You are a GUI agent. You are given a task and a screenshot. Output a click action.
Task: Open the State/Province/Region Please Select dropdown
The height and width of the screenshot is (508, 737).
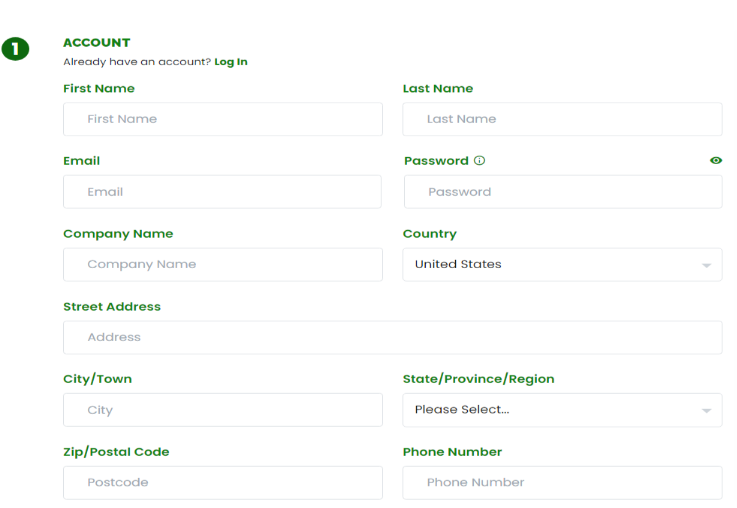[562, 410]
